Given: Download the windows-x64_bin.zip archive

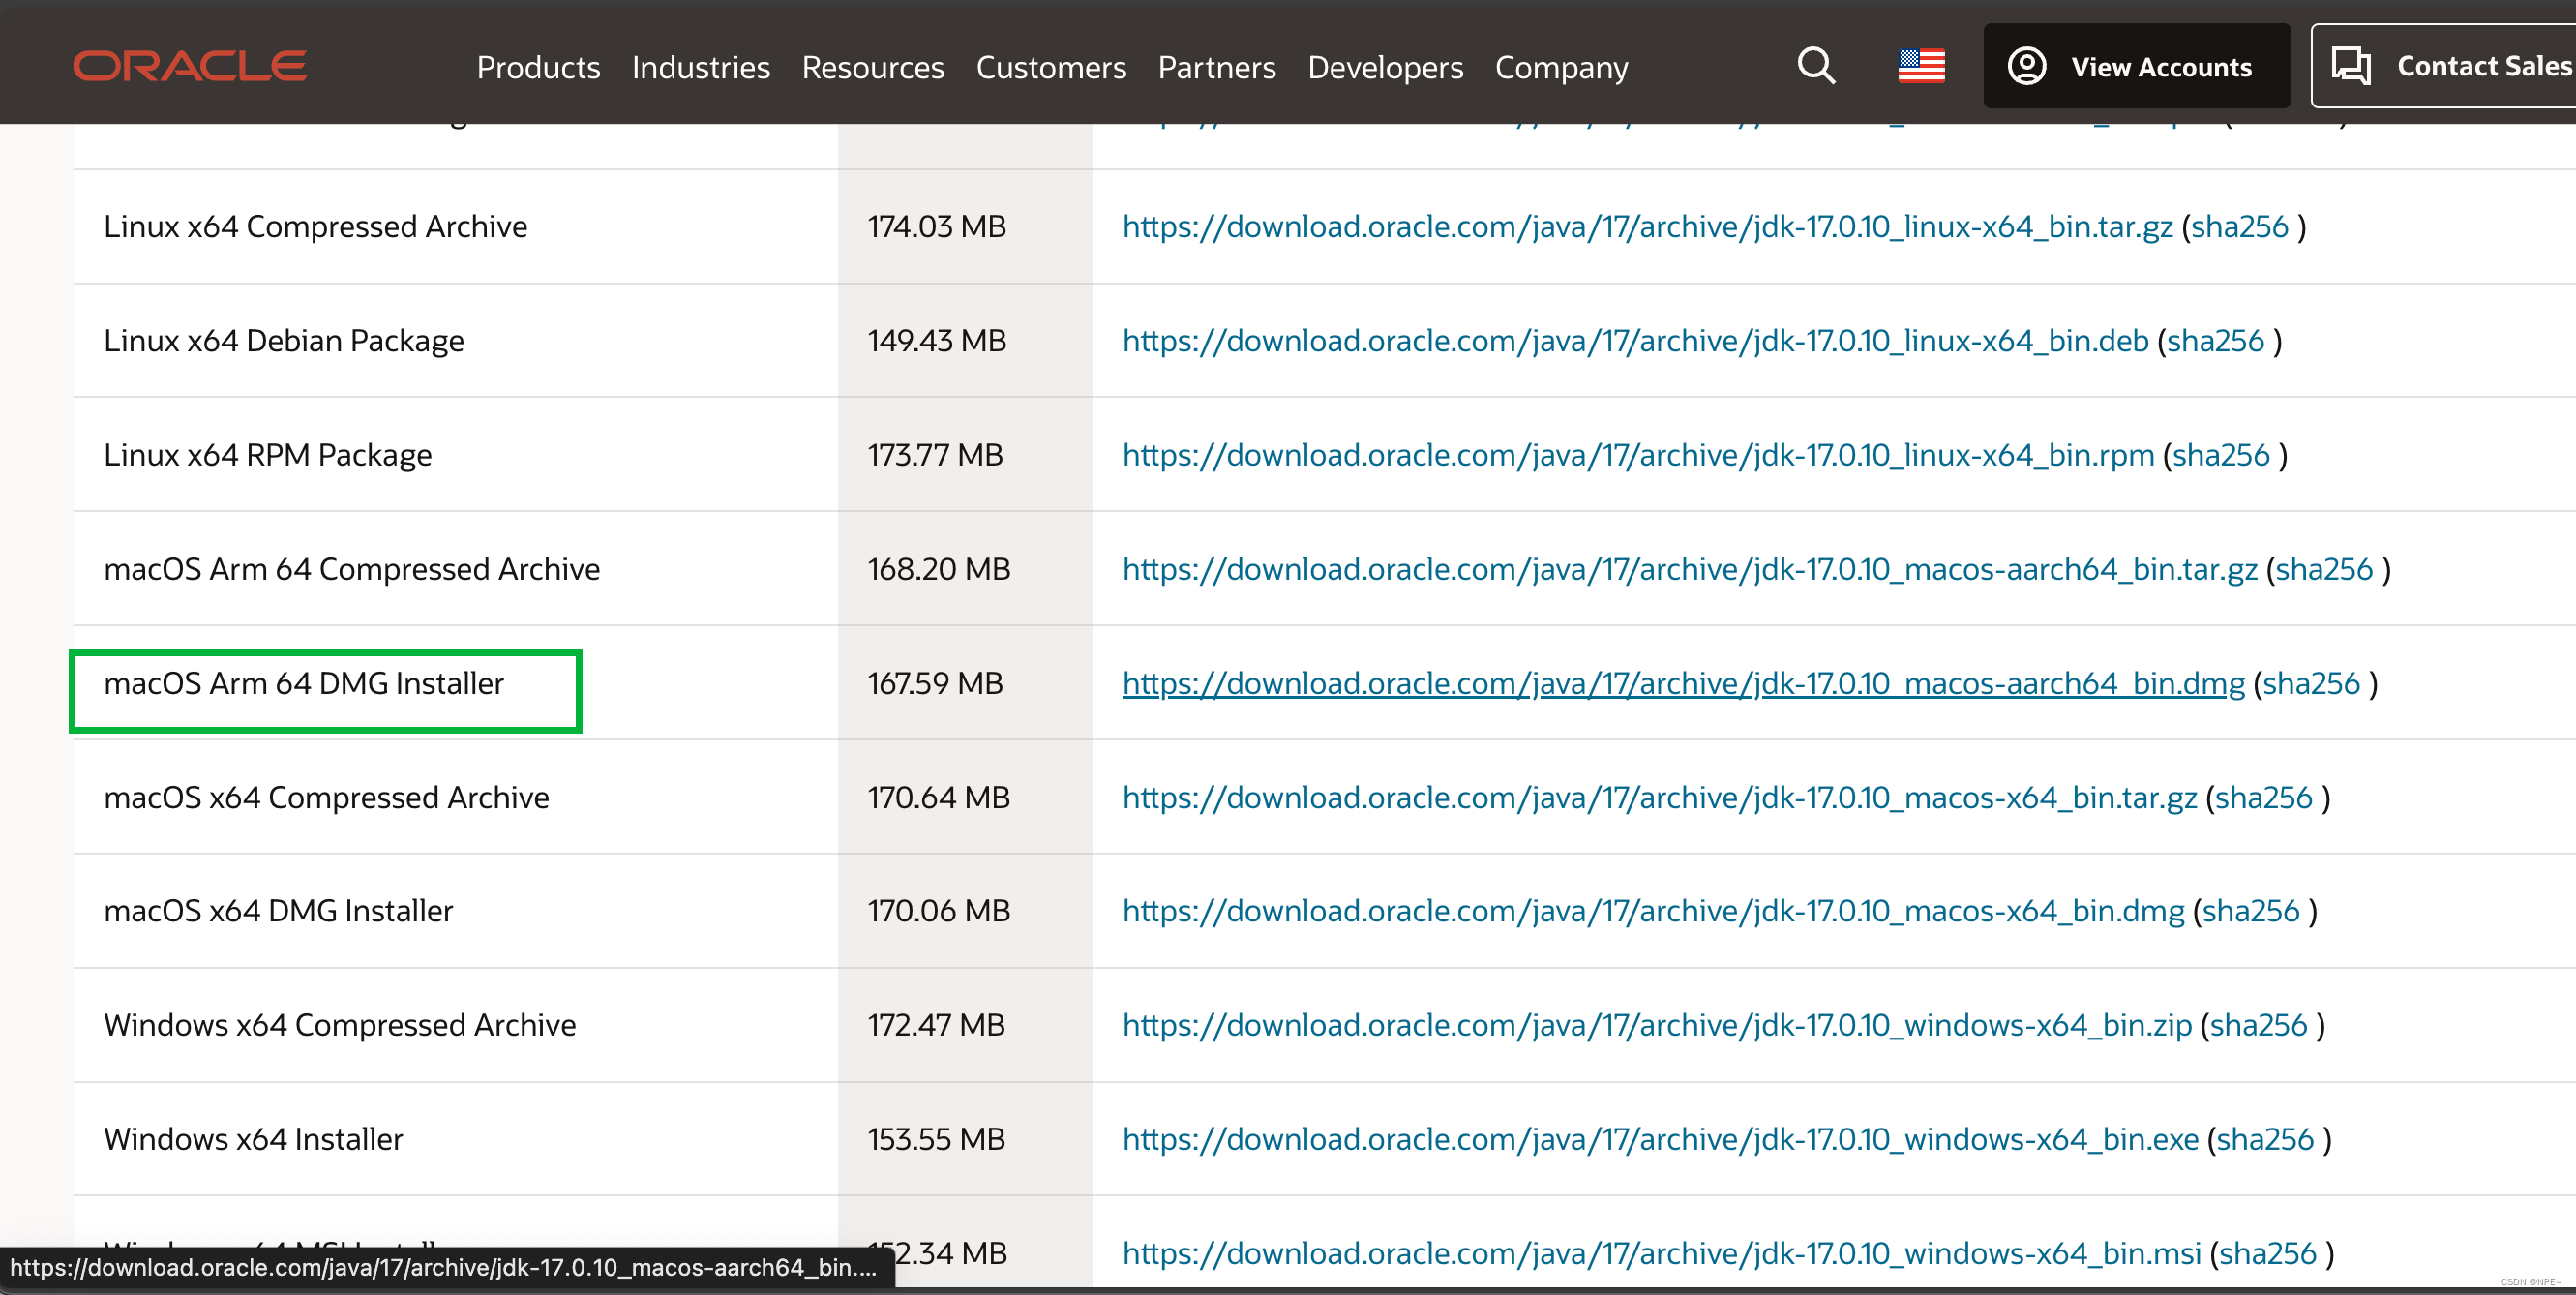Looking at the screenshot, I should 1657,1025.
